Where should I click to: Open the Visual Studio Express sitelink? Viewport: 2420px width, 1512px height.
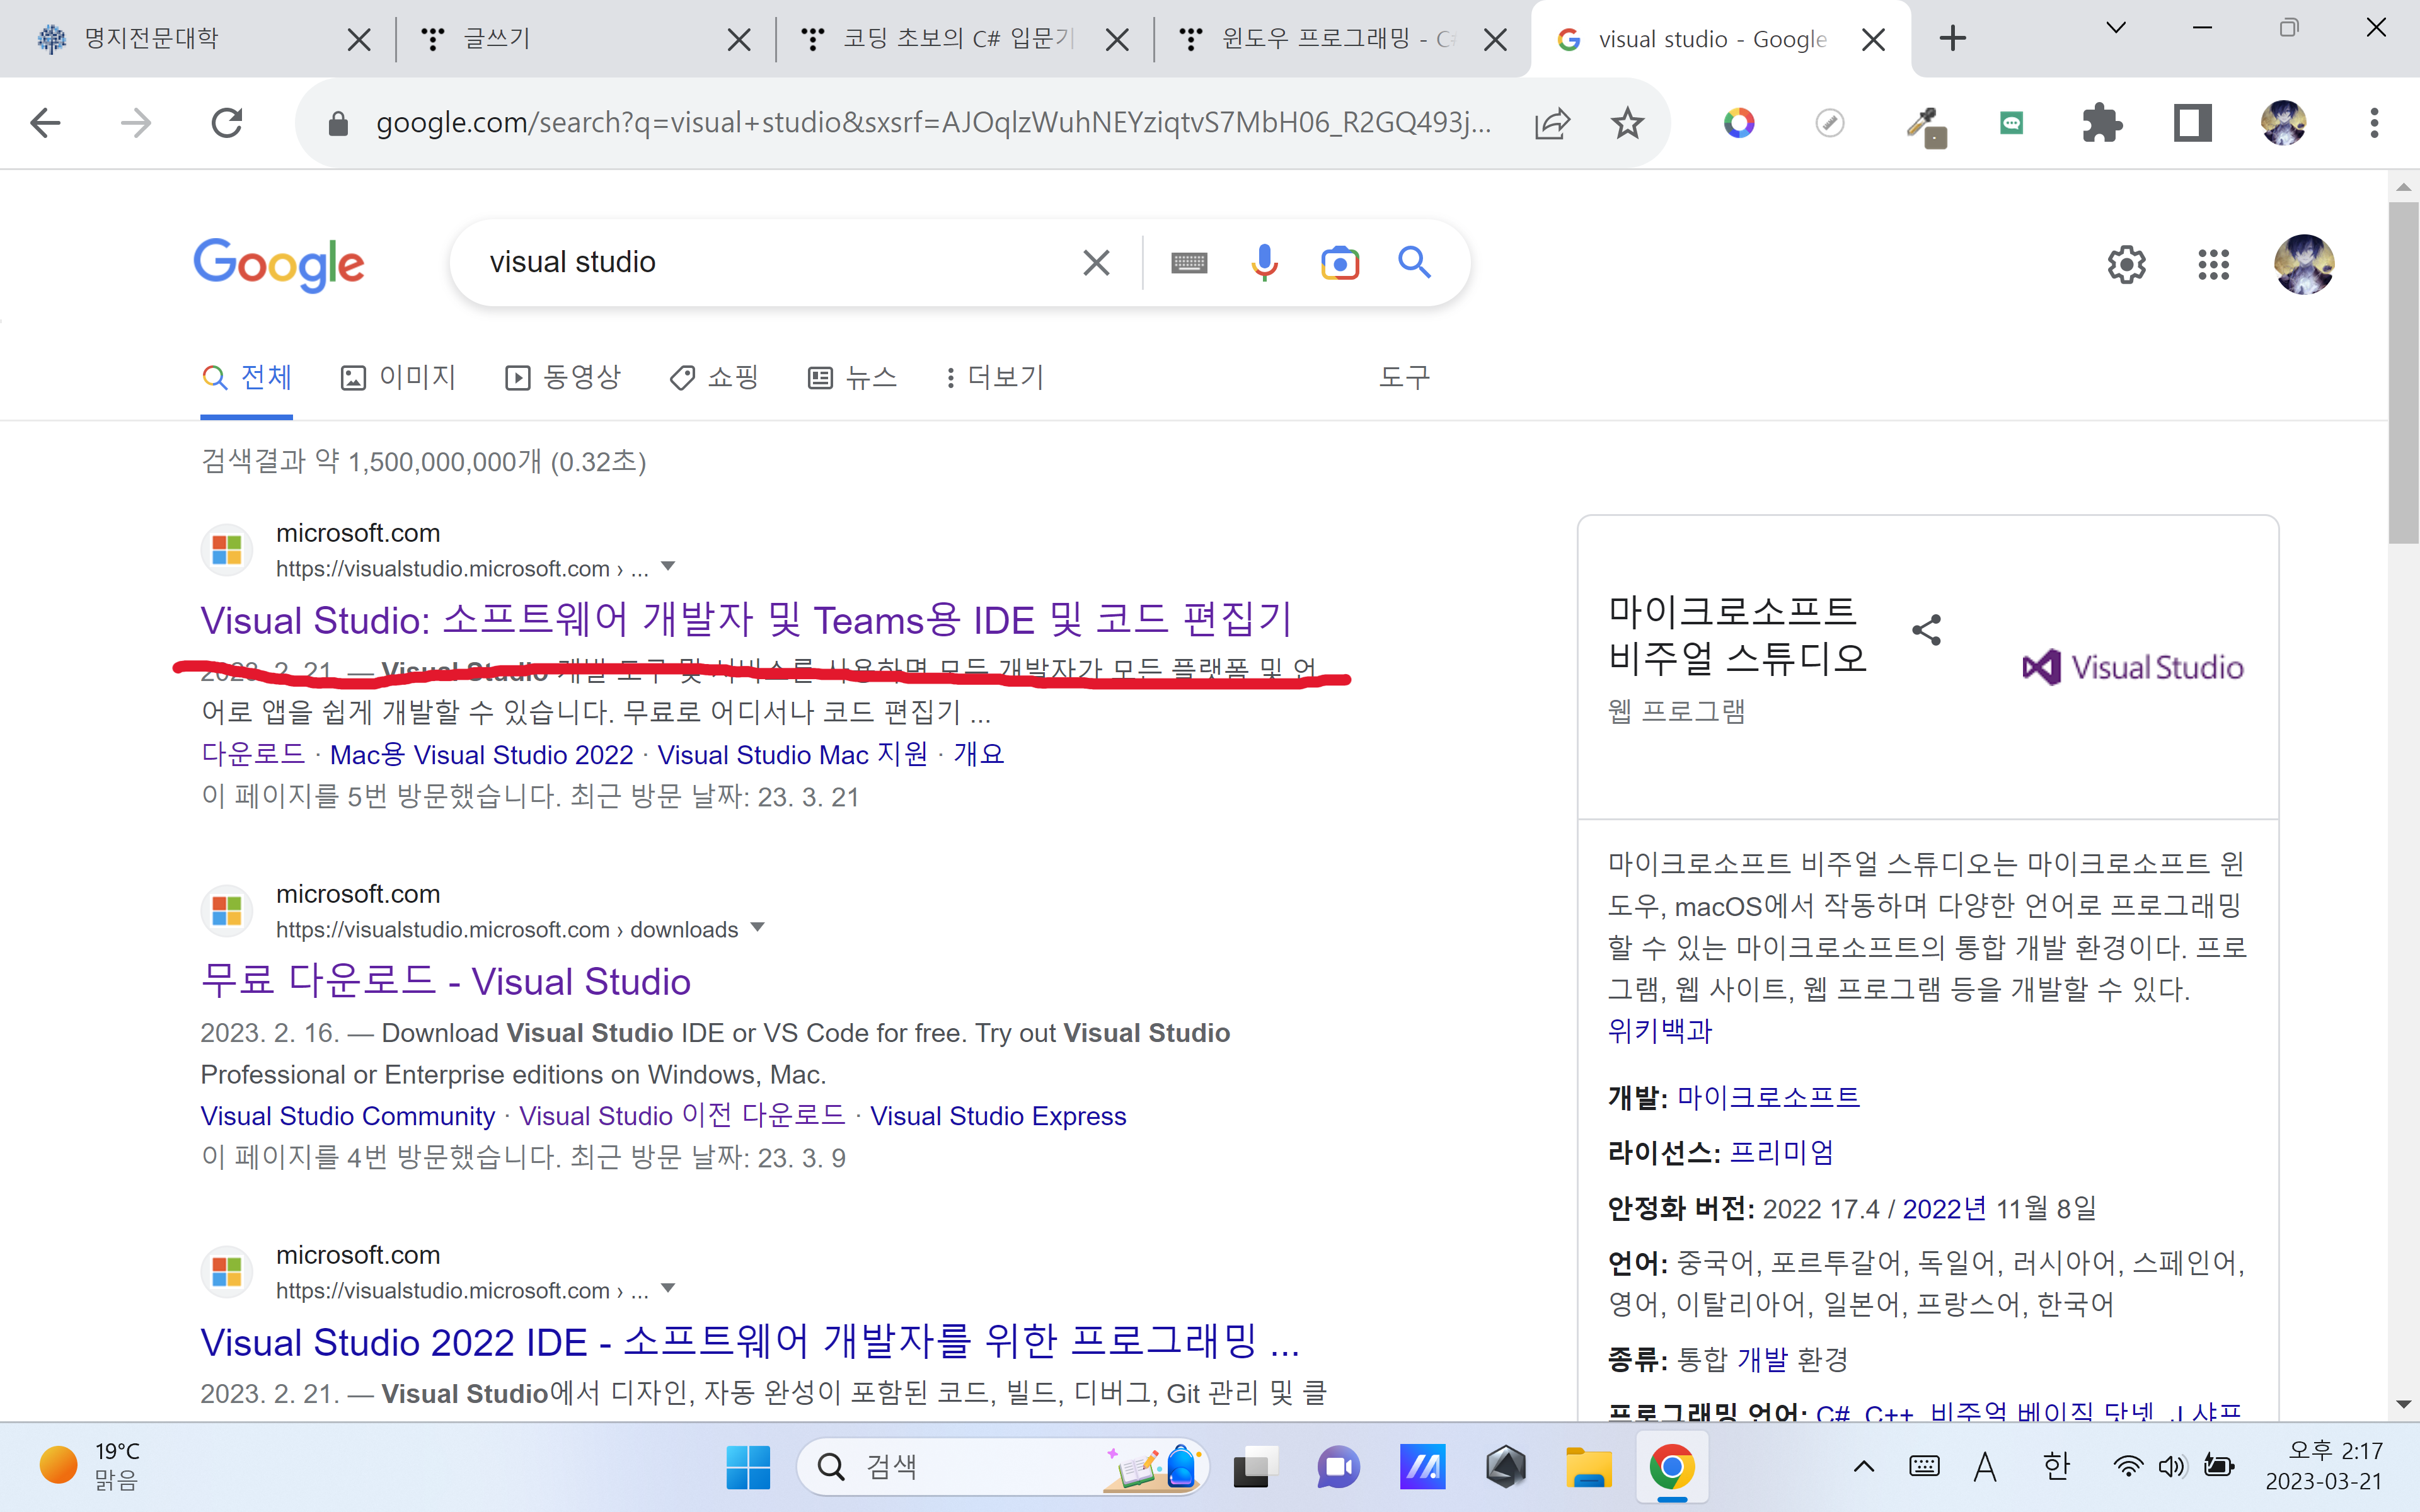tap(998, 1116)
